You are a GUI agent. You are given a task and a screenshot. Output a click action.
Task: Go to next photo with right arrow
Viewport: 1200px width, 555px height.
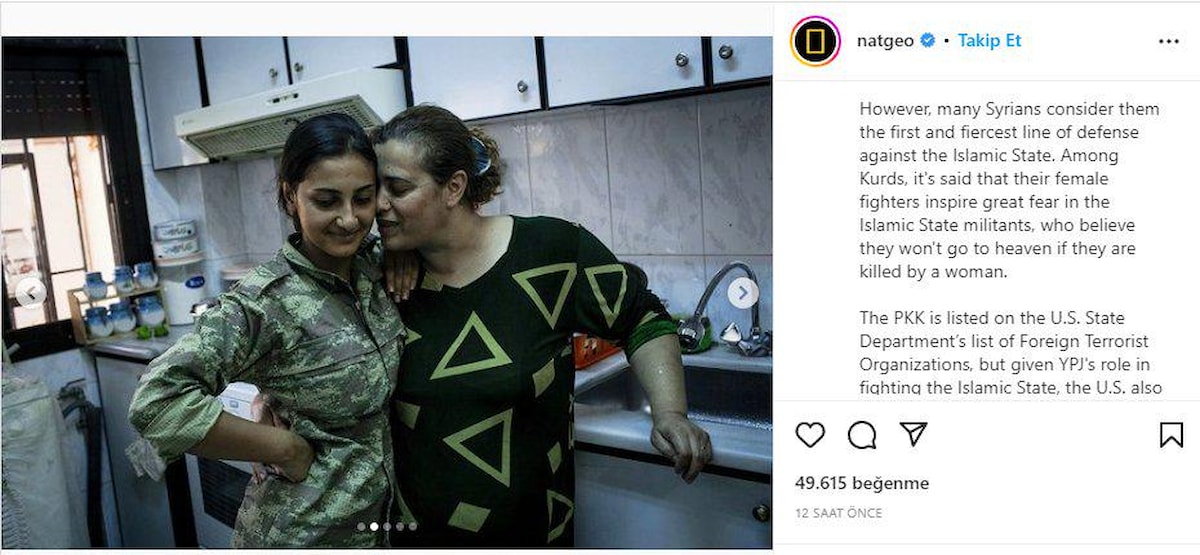tap(742, 293)
